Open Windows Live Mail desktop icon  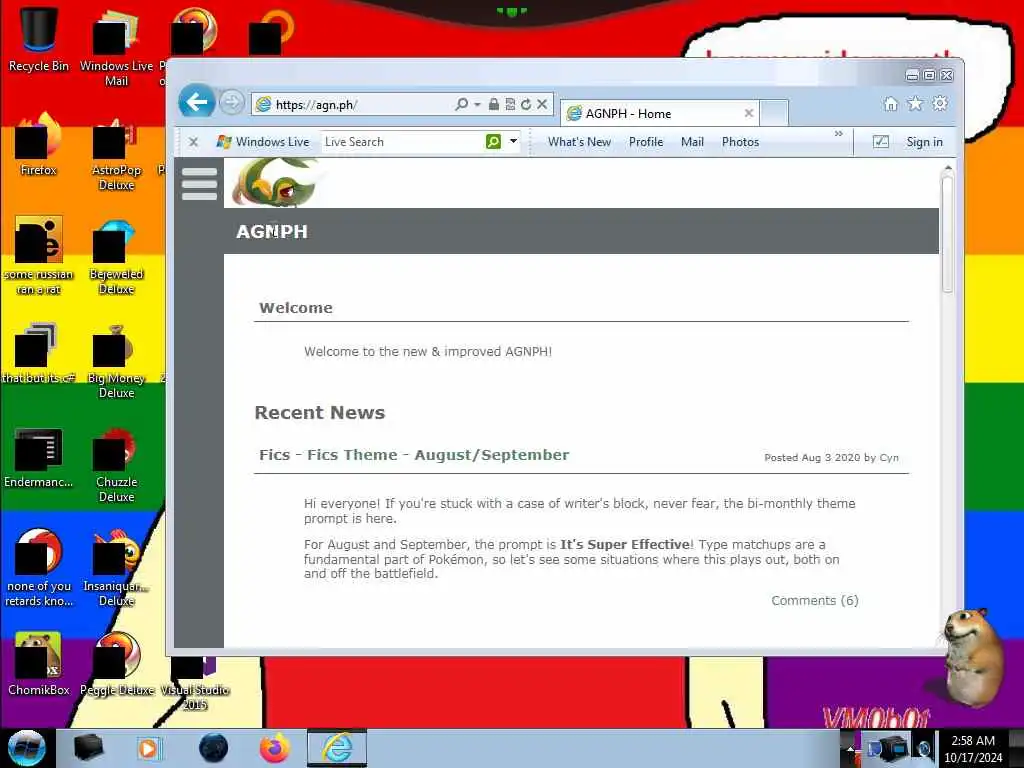[116, 47]
